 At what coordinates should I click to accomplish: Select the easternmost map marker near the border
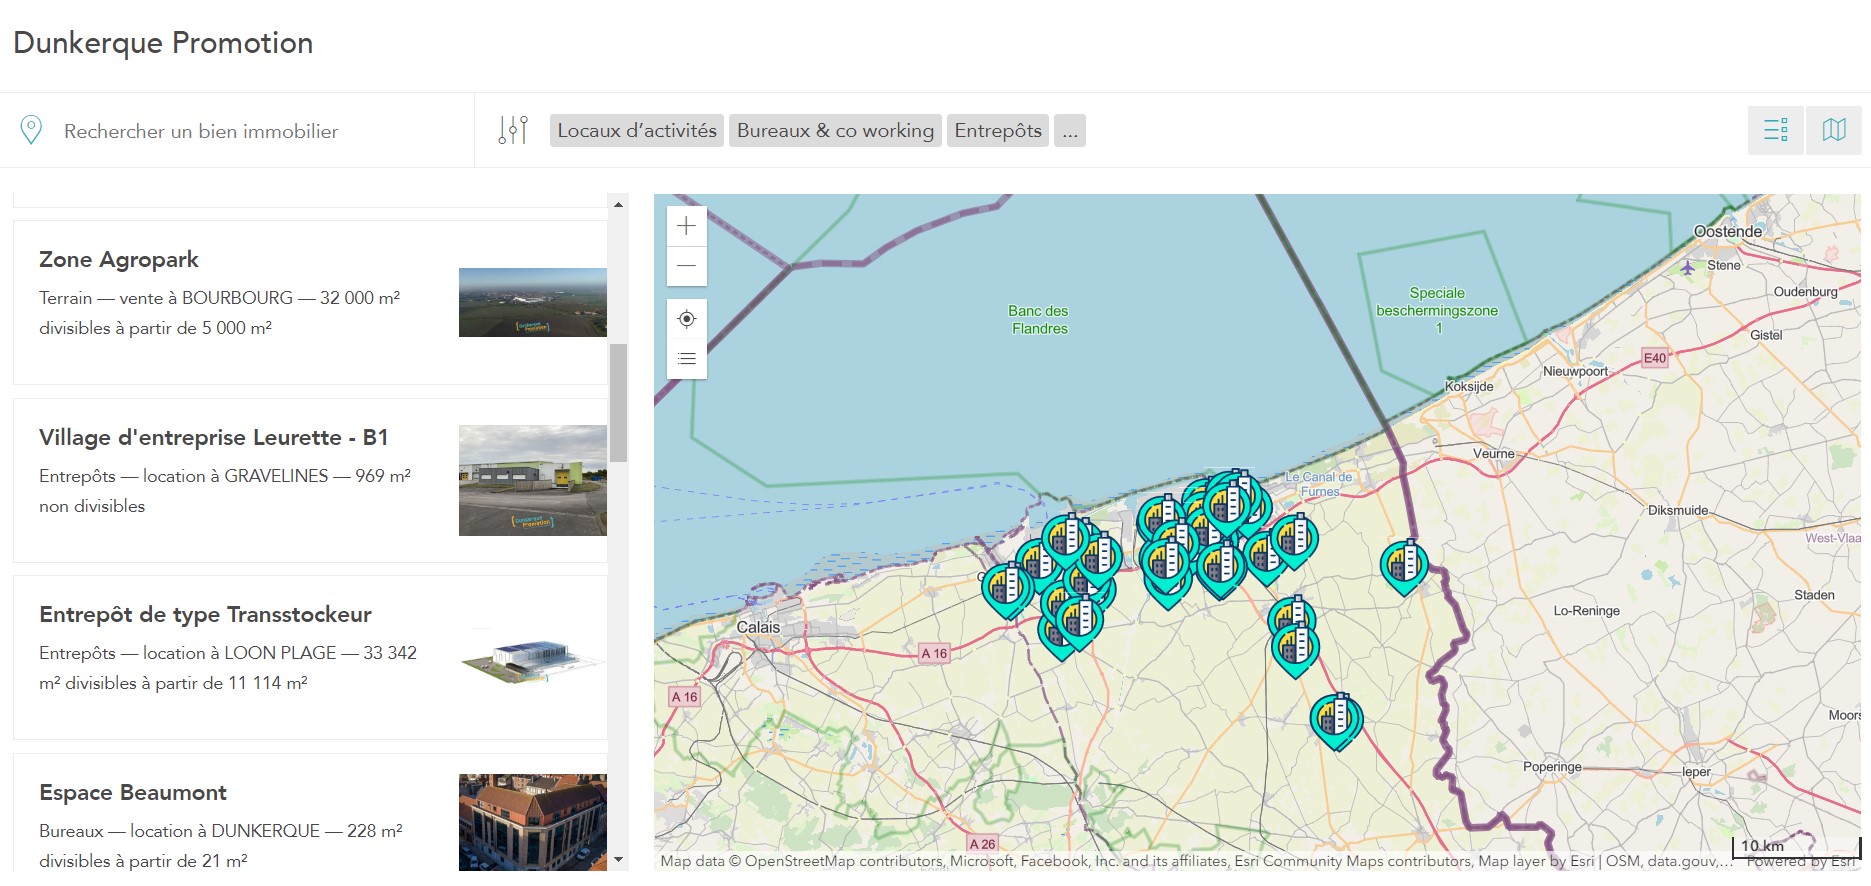(1403, 564)
